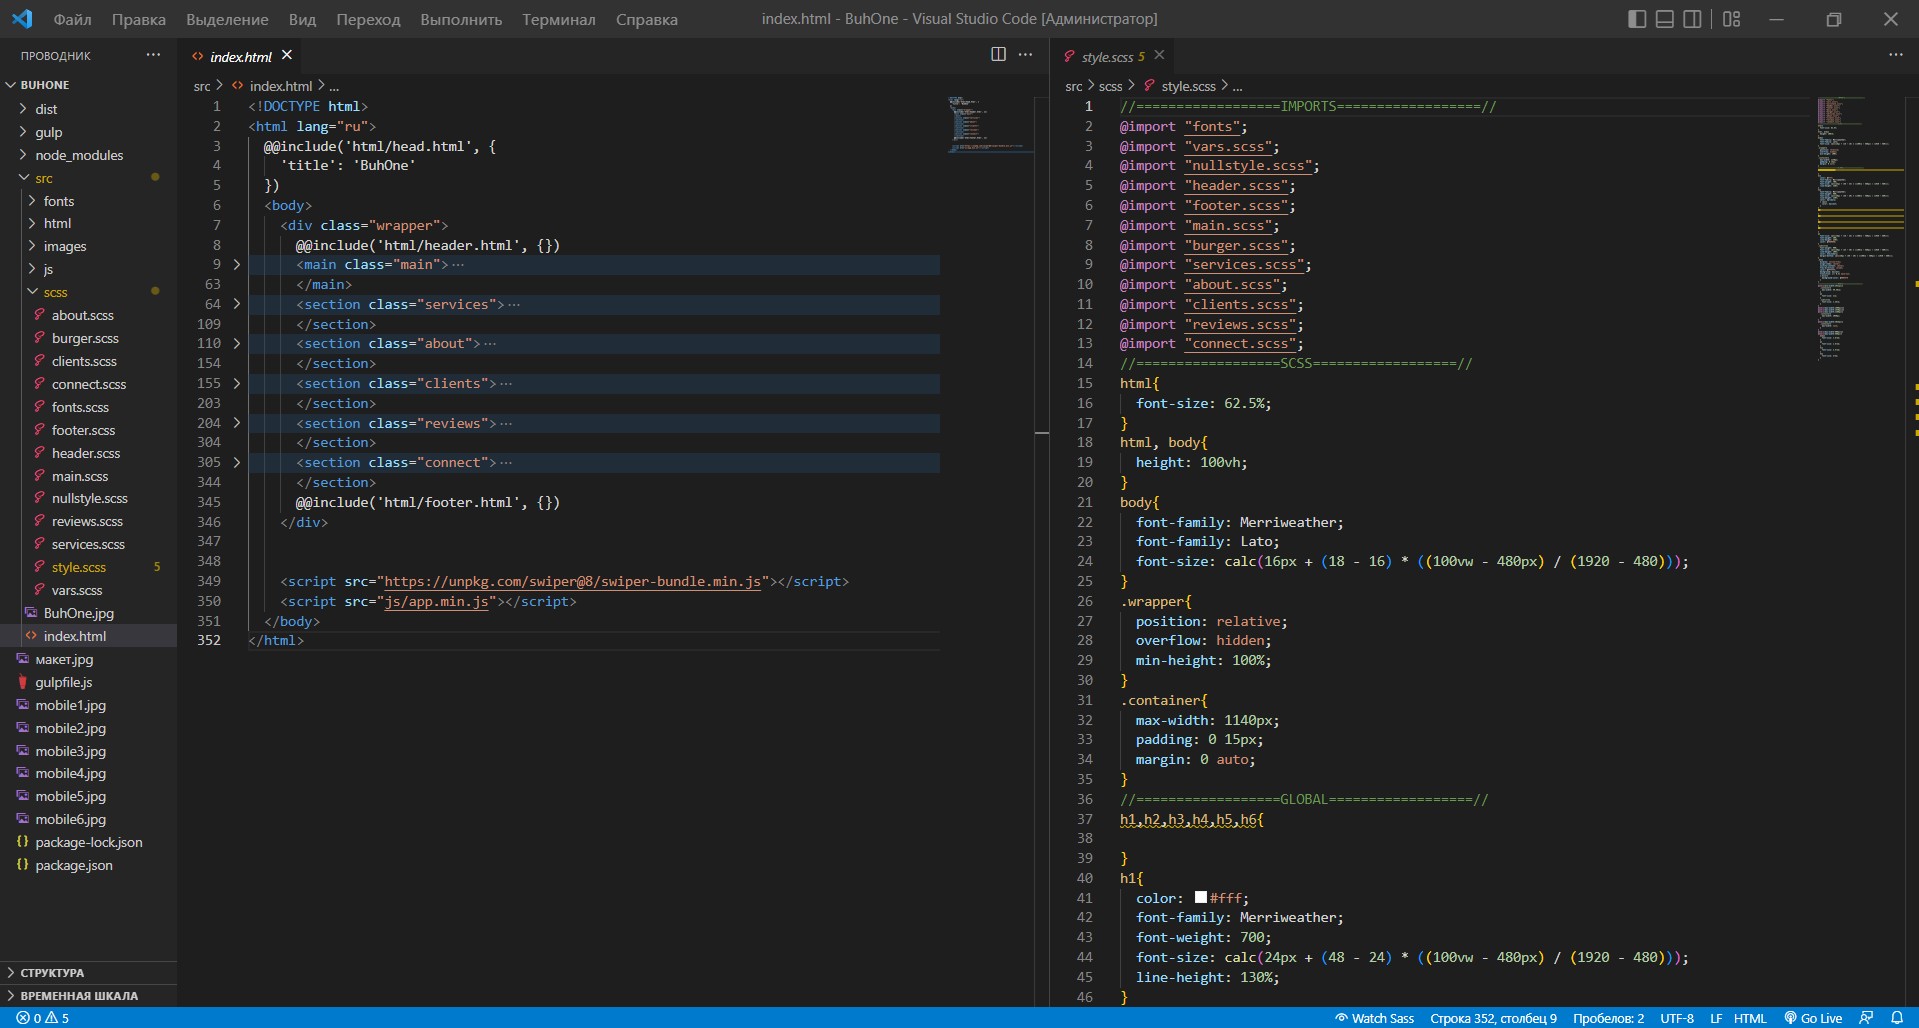Expand the html folder in explorer

[x=88, y=223]
